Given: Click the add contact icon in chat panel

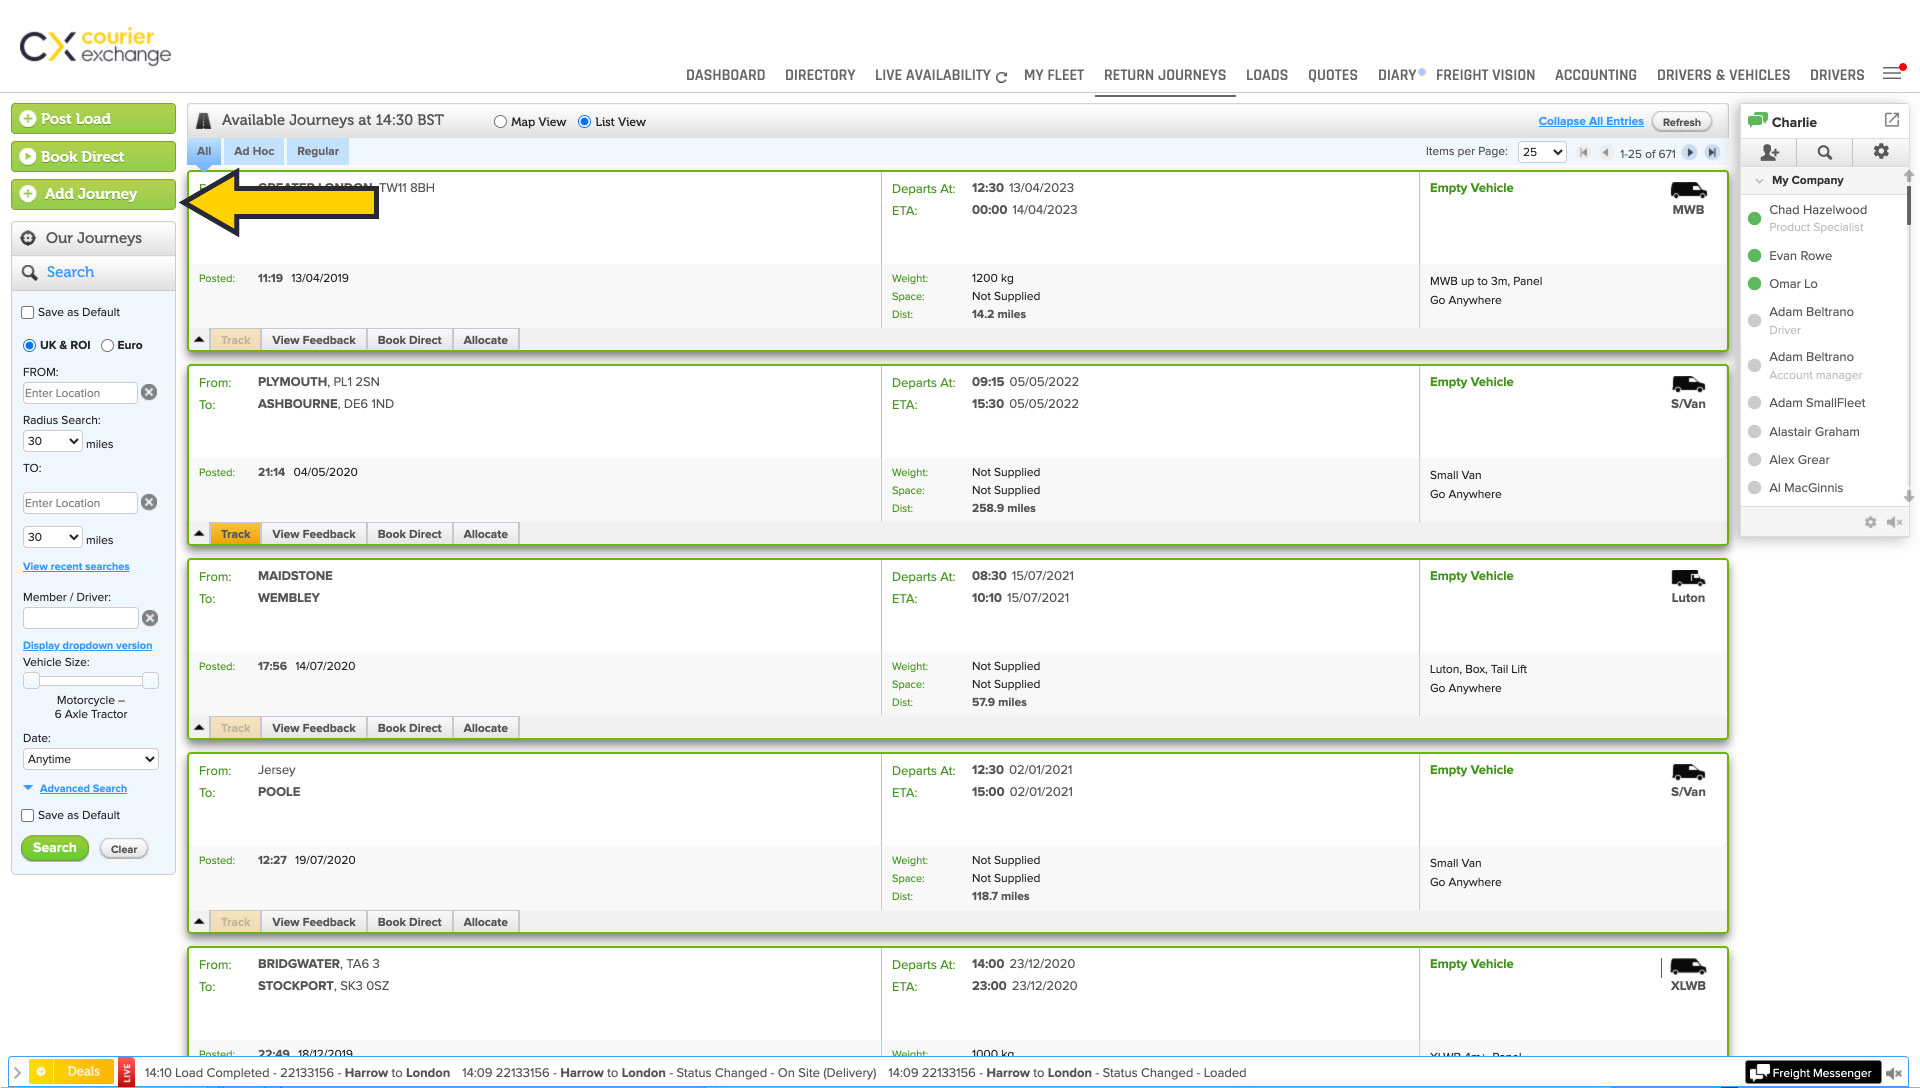Looking at the screenshot, I should (1769, 152).
